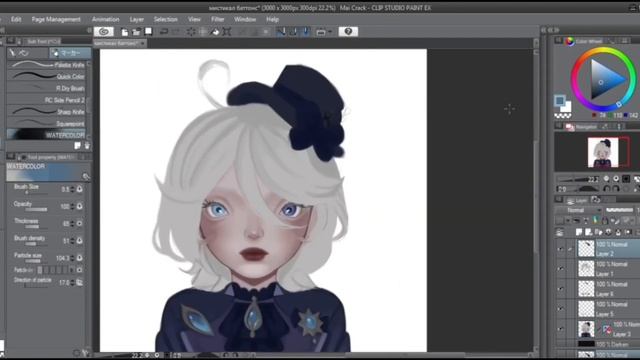Image resolution: width=640 pixels, height=360 pixels.
Task: Click the Navigator preview thumbnail
Action: point(603,152)
